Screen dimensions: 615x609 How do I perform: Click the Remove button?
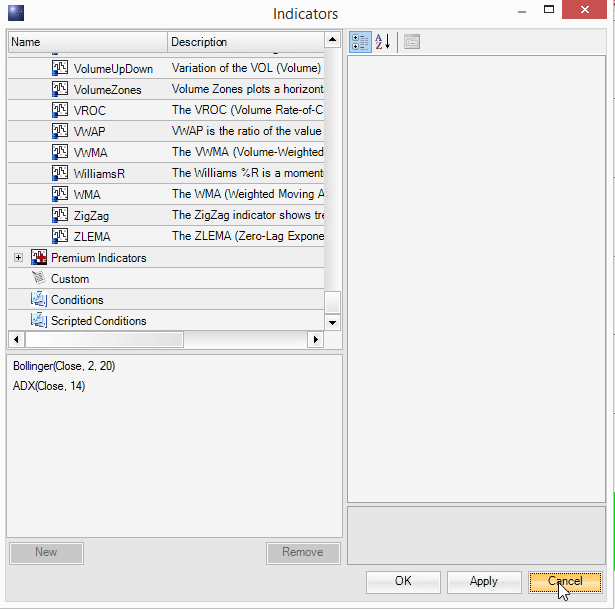click(x=303, y=553)
